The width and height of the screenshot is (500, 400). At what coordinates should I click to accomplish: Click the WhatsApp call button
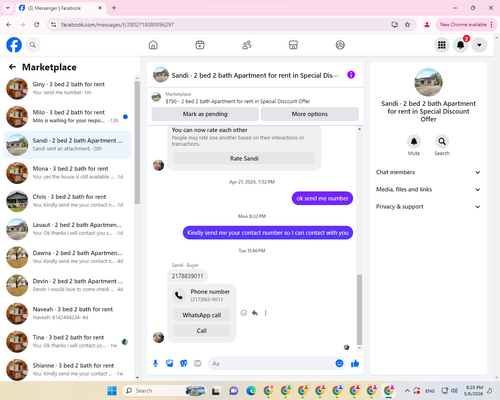coord(202,315)
